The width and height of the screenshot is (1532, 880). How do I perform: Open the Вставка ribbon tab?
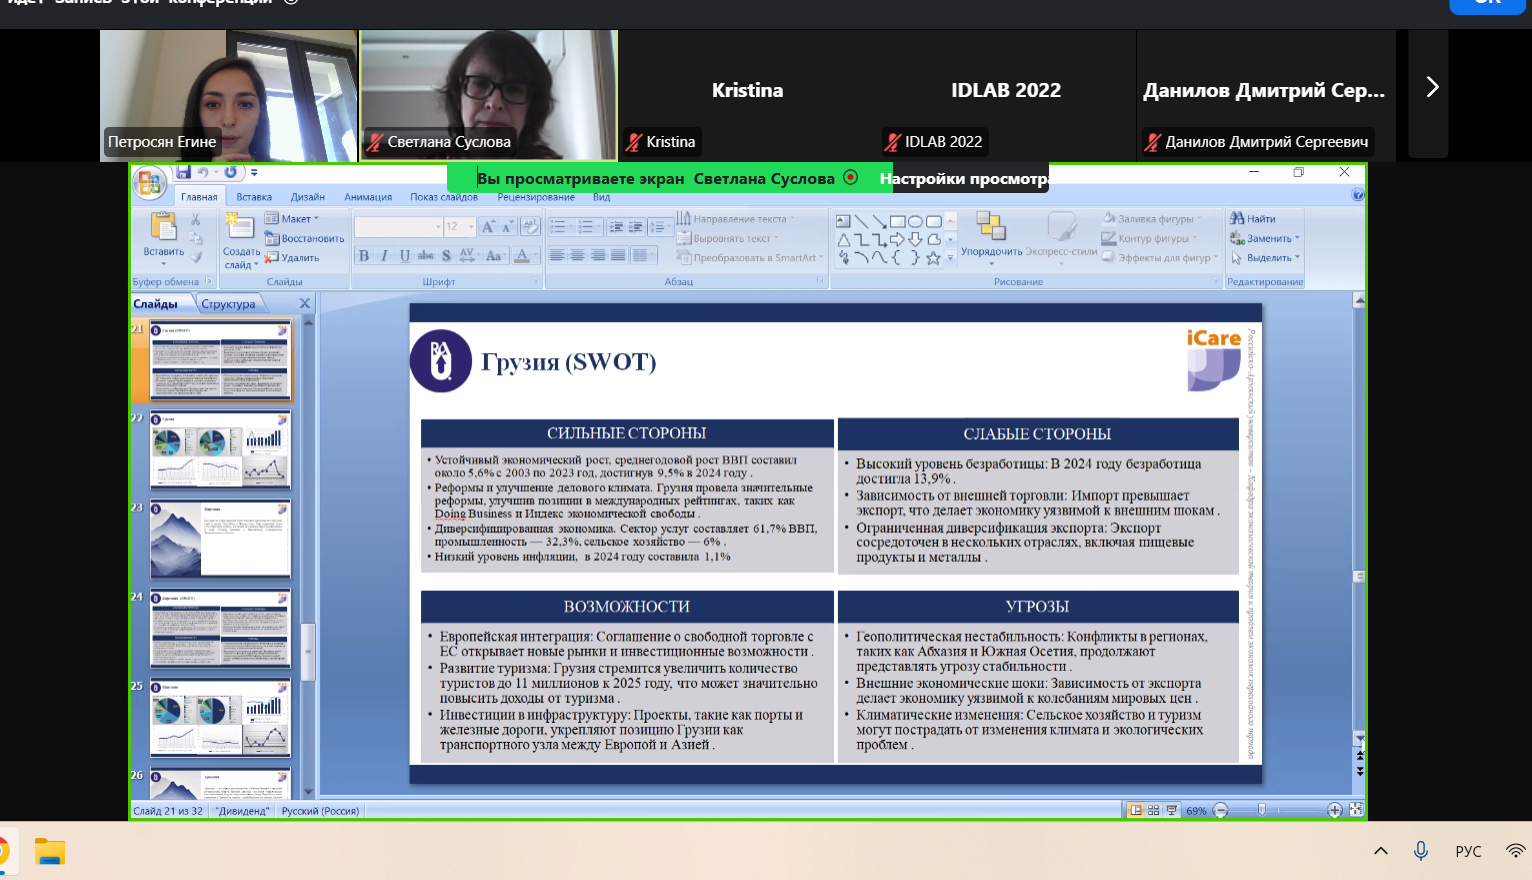tap(254, 197)
